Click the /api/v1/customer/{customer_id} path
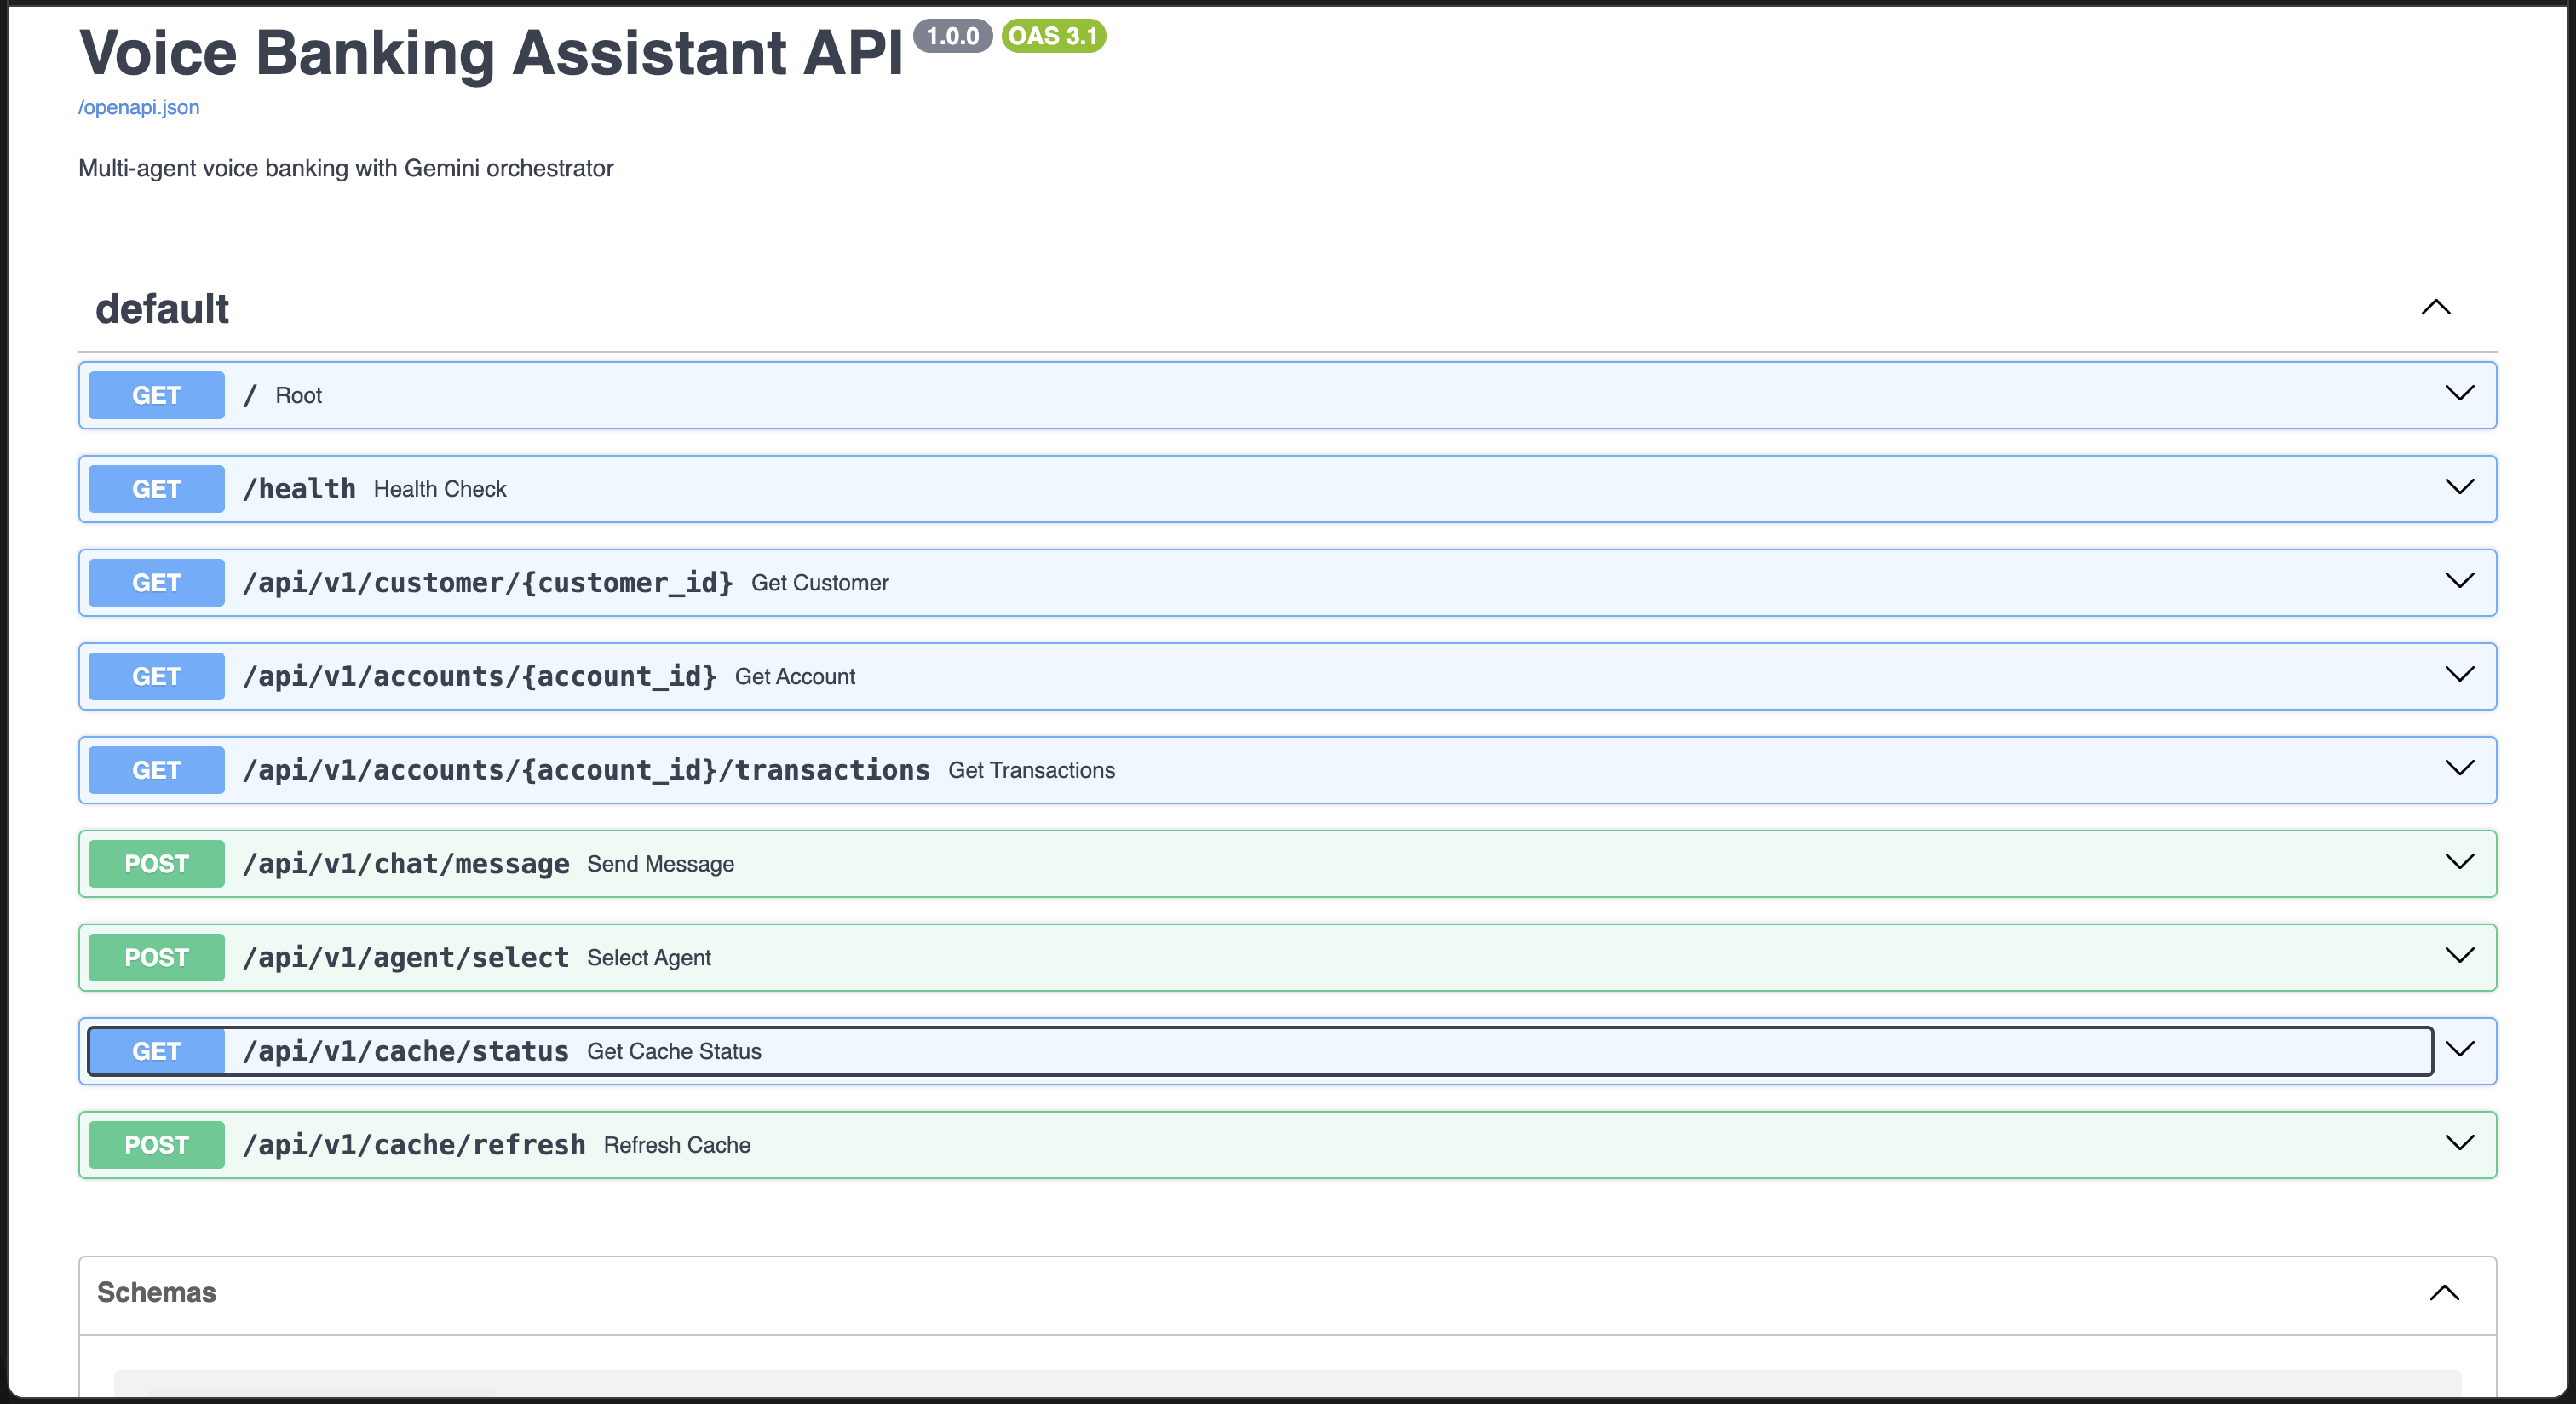This screenshot has height=1404, width=2576. click(488, 583)
